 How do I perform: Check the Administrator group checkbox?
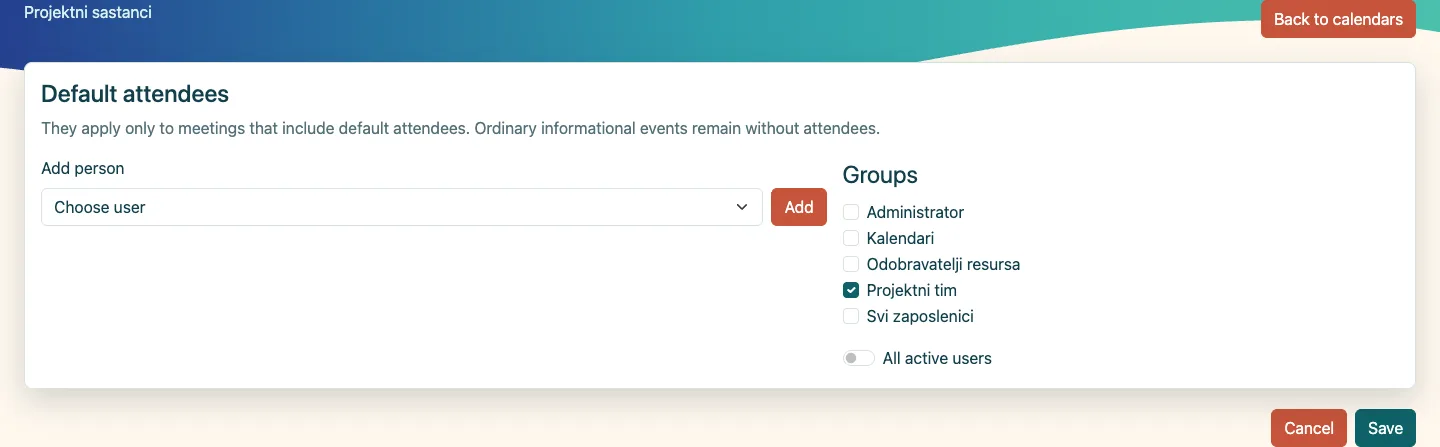851,212
